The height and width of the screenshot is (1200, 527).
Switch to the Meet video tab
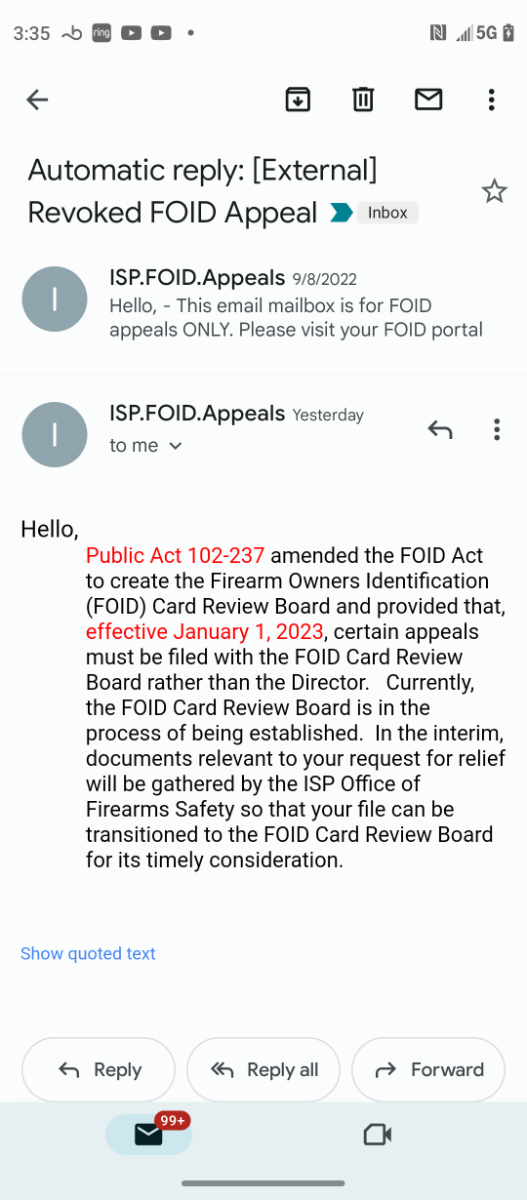pos(377,1134)
